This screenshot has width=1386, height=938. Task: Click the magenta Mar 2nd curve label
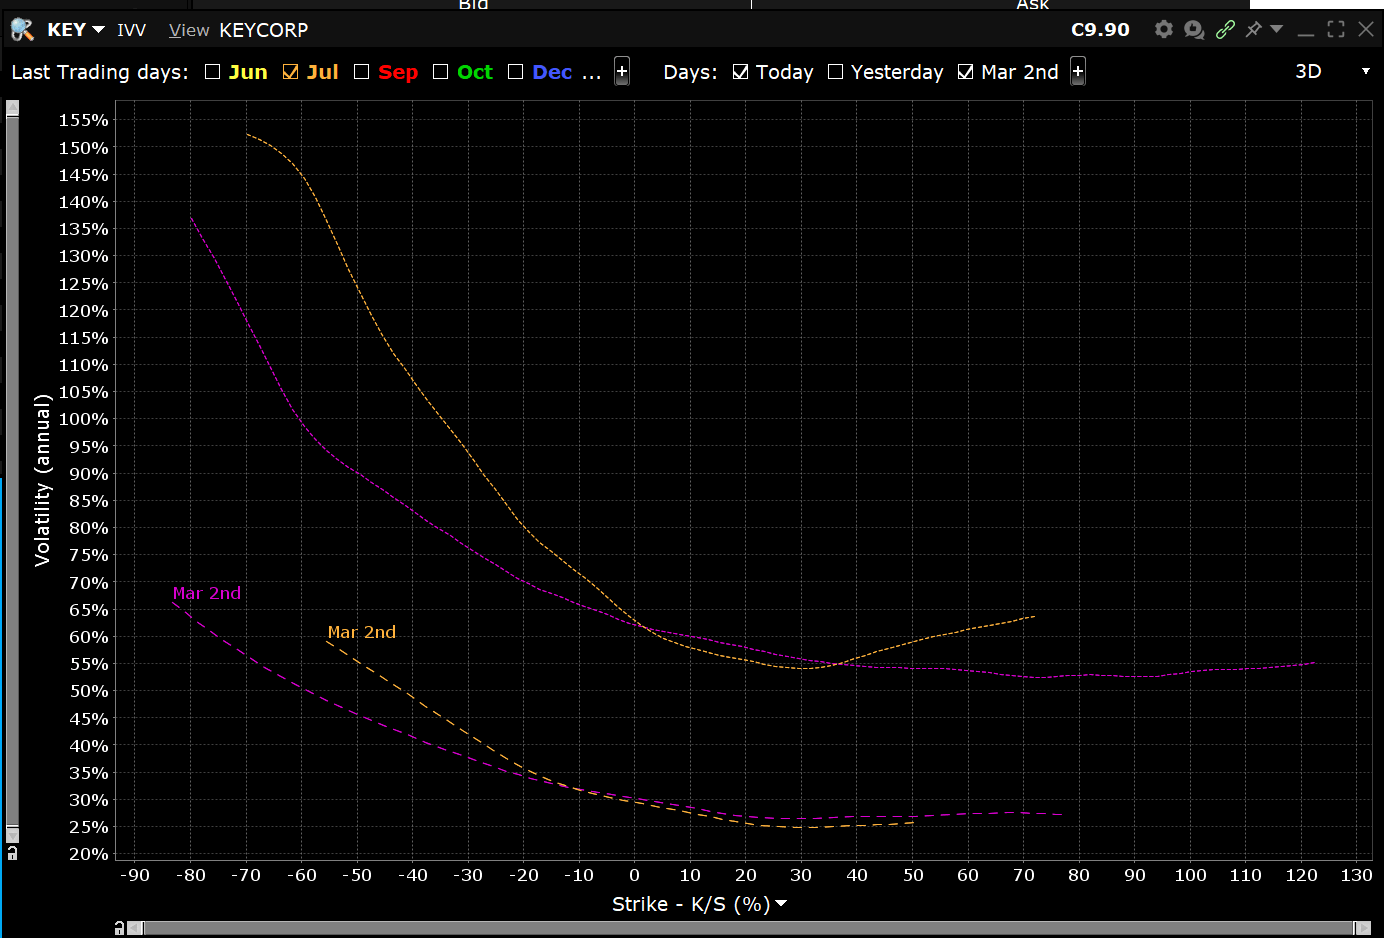[x=207, y=593]
